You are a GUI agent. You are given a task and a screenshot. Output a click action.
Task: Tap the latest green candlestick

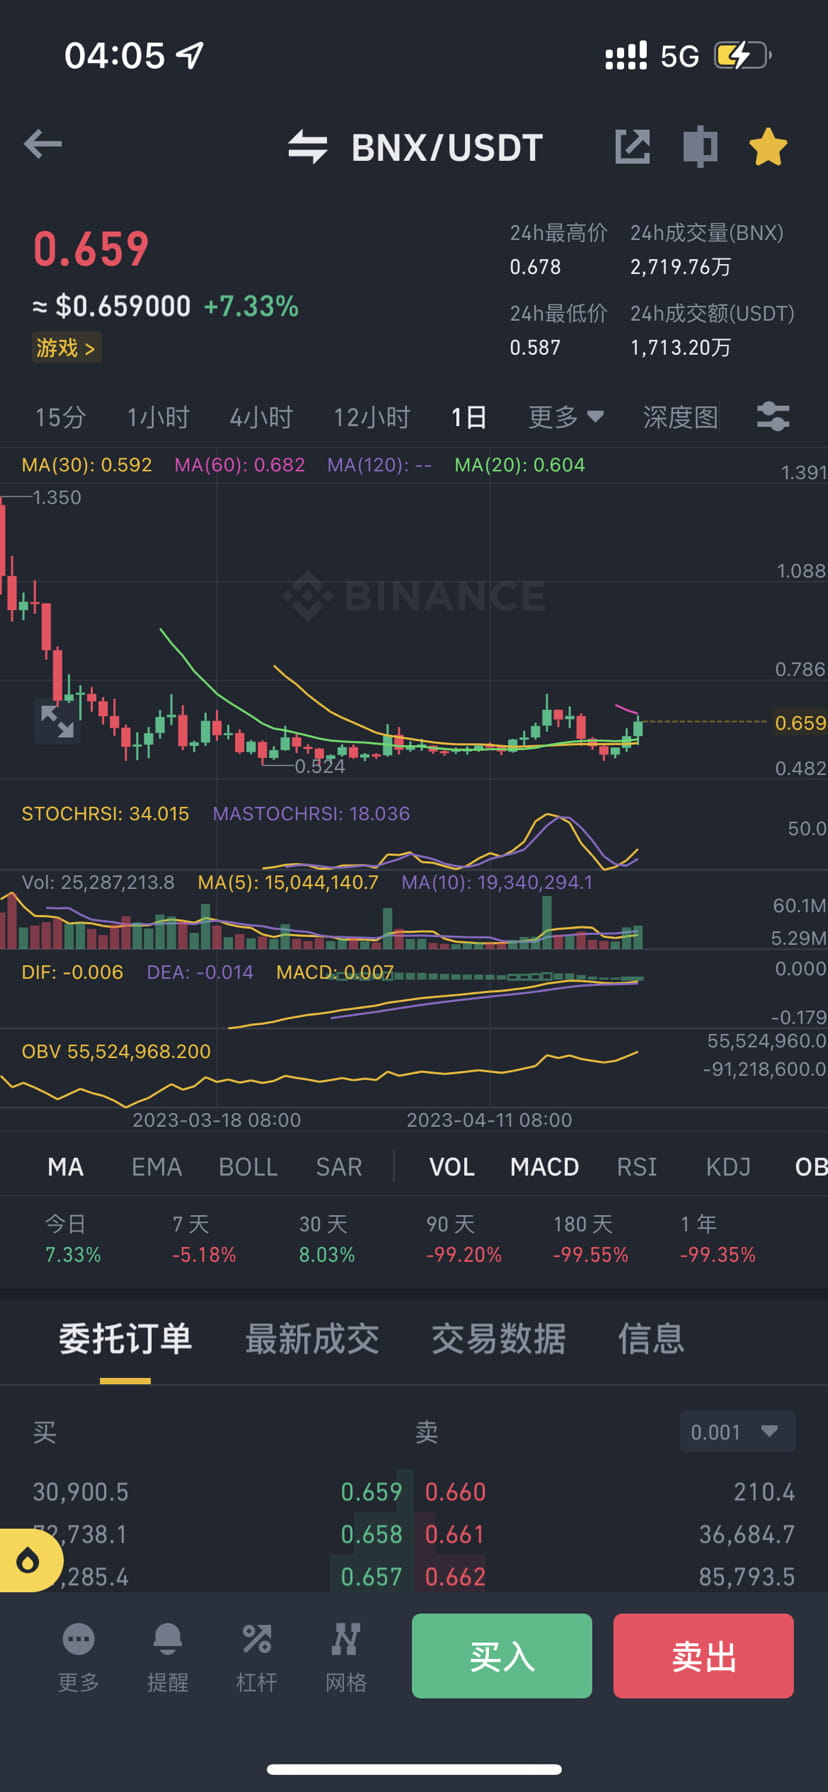click(638, 727)
